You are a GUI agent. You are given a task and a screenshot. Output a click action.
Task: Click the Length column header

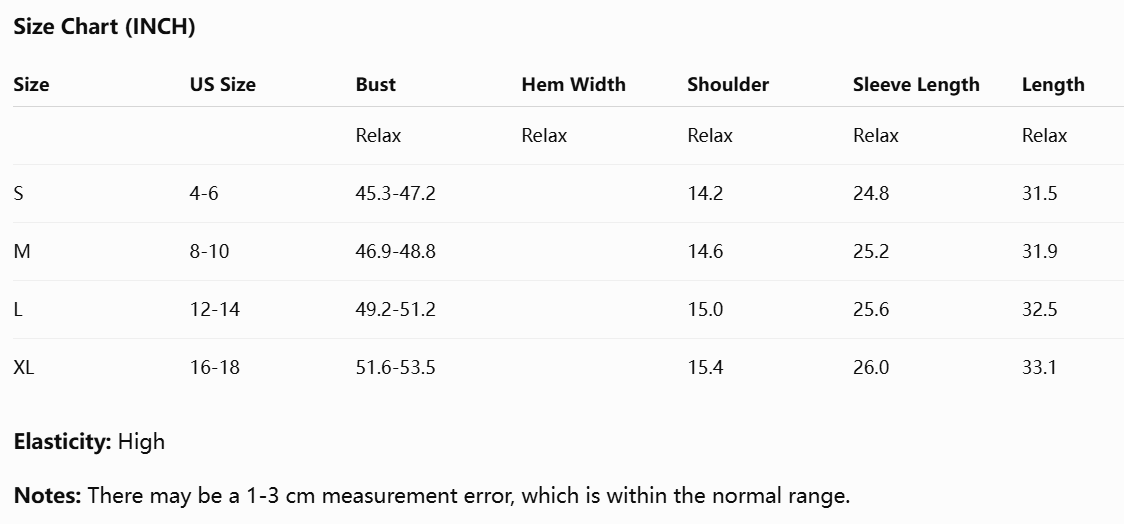pyautogui.click(x=1053, y=85)
